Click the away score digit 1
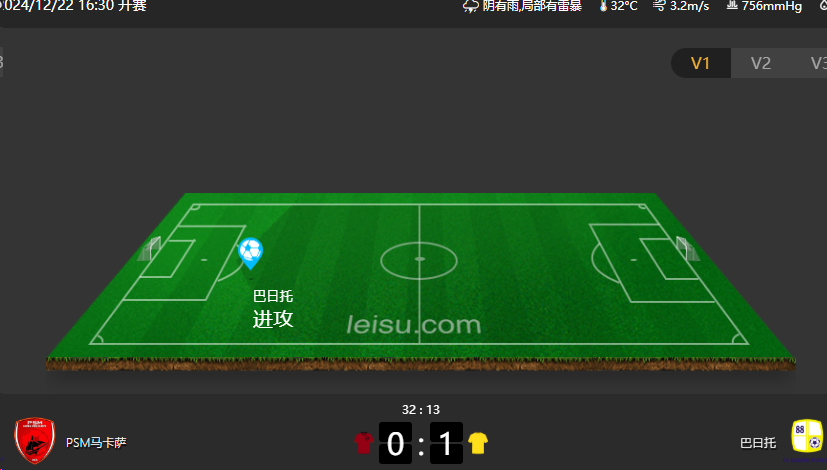Viewport: 827px width, 470px height. pos(446,443)
